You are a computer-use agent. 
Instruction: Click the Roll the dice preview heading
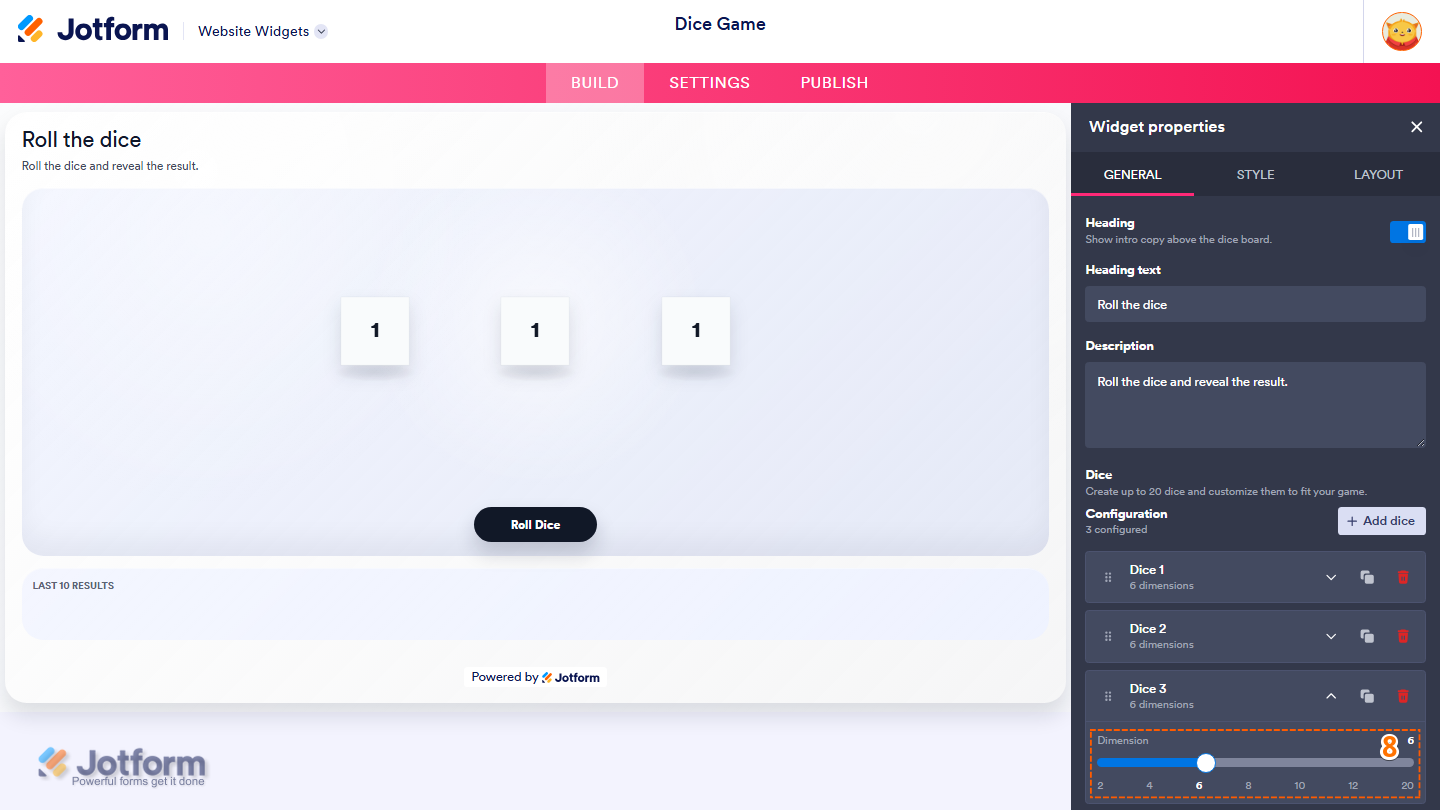[82, 140]
